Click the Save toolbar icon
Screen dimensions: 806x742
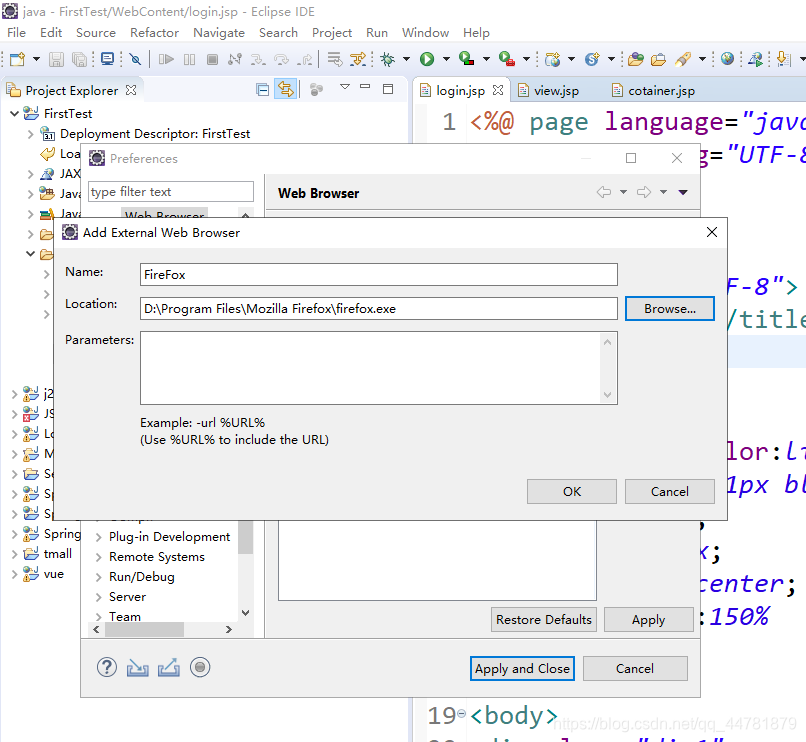point(56,59)
